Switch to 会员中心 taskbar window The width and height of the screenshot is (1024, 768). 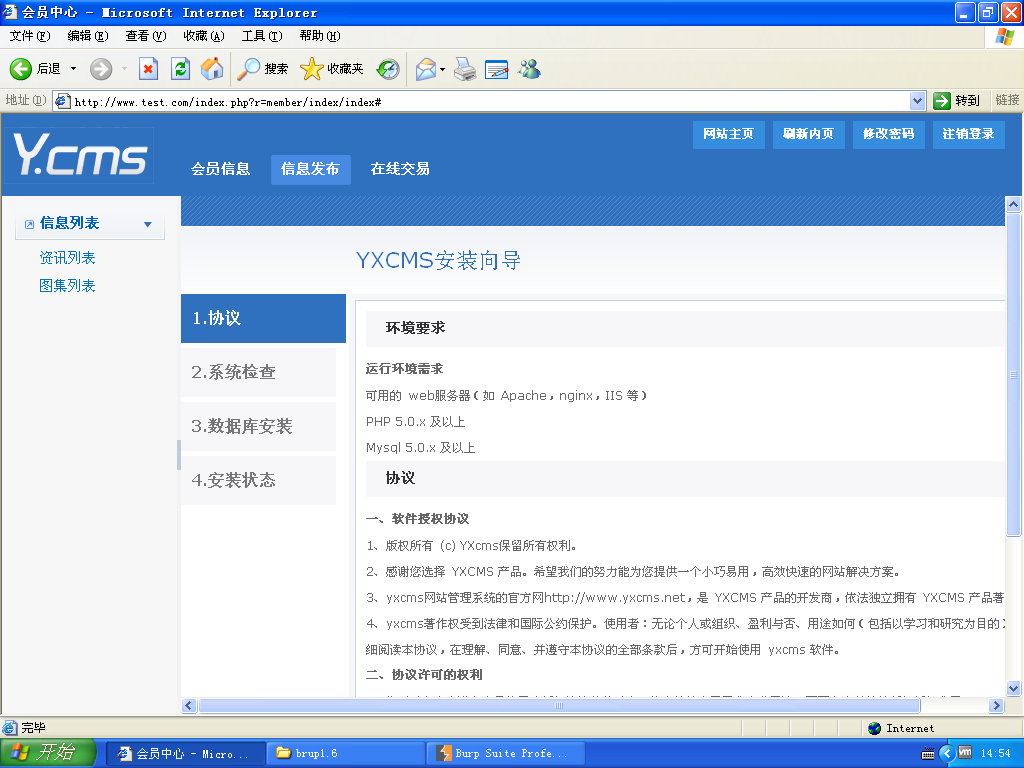point(185,754)
